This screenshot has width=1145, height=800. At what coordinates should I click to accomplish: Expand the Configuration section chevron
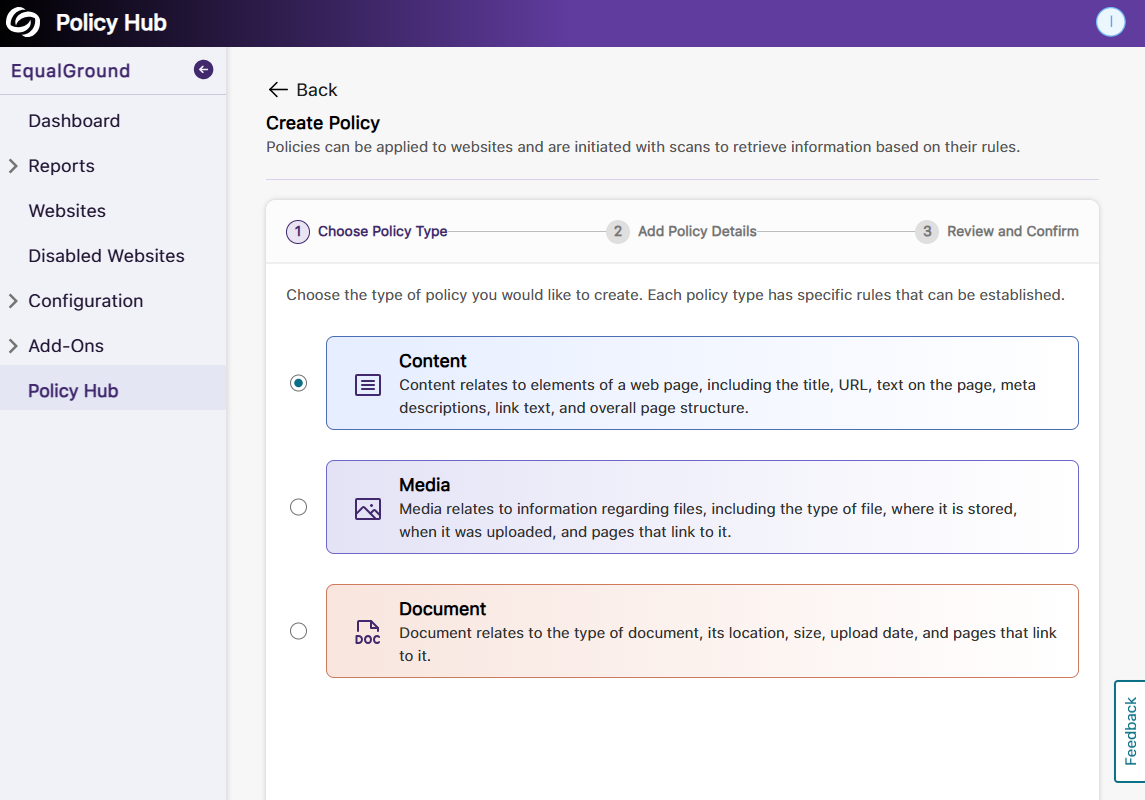[13, 301]
